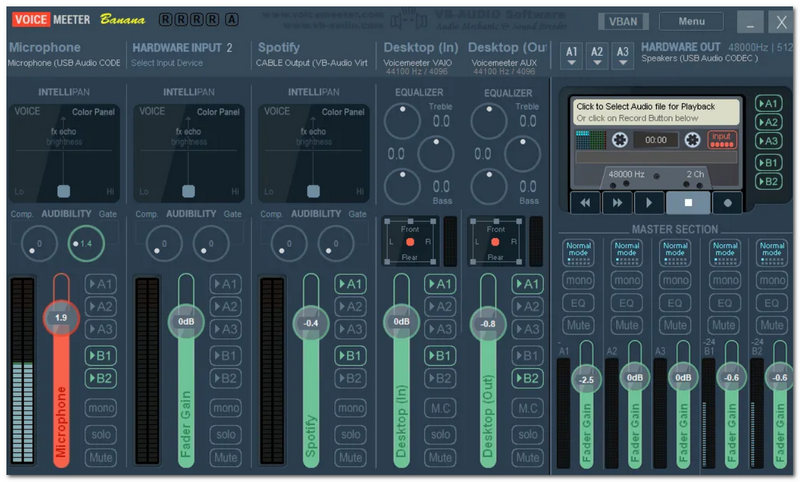Start recording with the record button
The width and height of the screenshot is (800, 482).
[728, 203]
